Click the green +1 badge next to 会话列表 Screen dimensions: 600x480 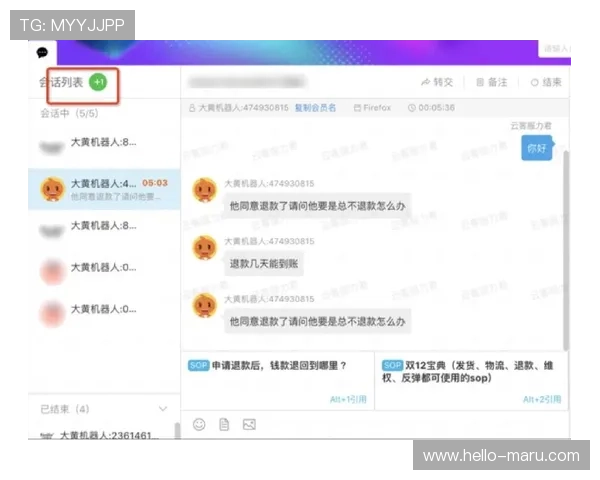[x=98, y=82]
